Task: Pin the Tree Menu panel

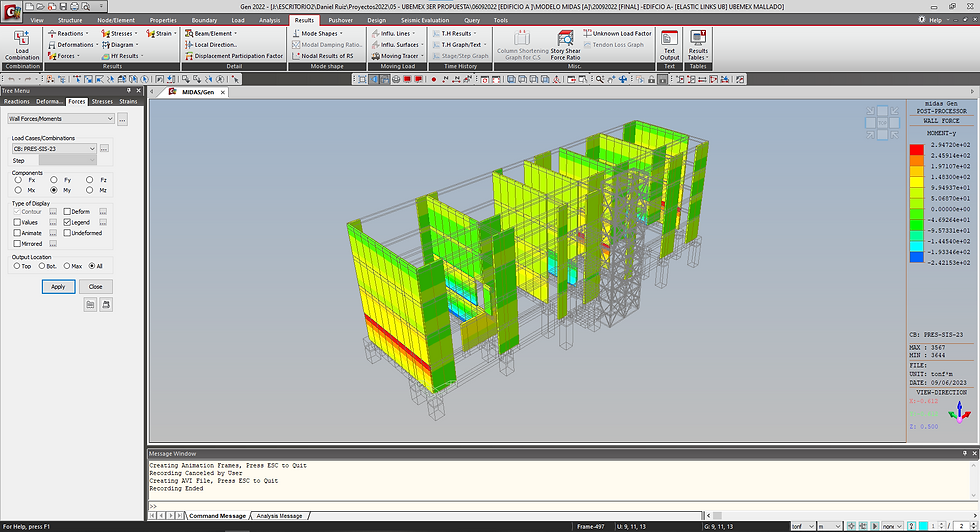Action: coord(129,91)
